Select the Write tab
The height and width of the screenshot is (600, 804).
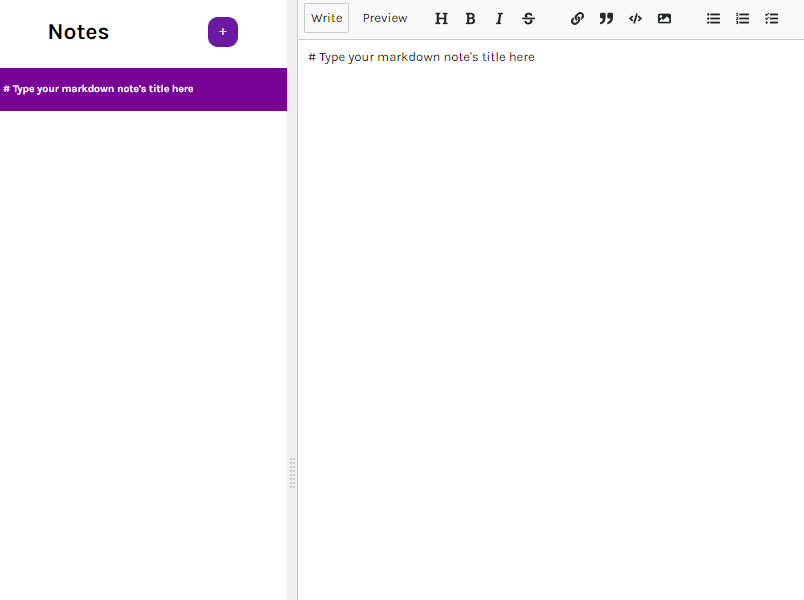(x=326, y=18)
